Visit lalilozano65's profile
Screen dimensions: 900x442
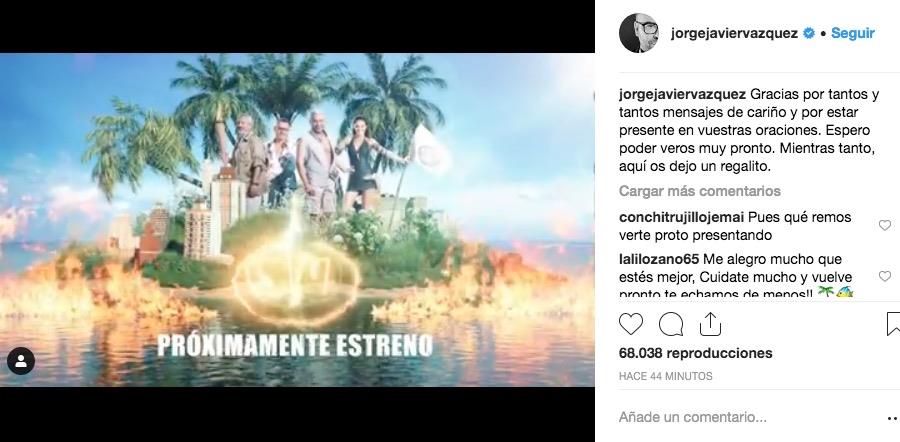coord(659,259)
